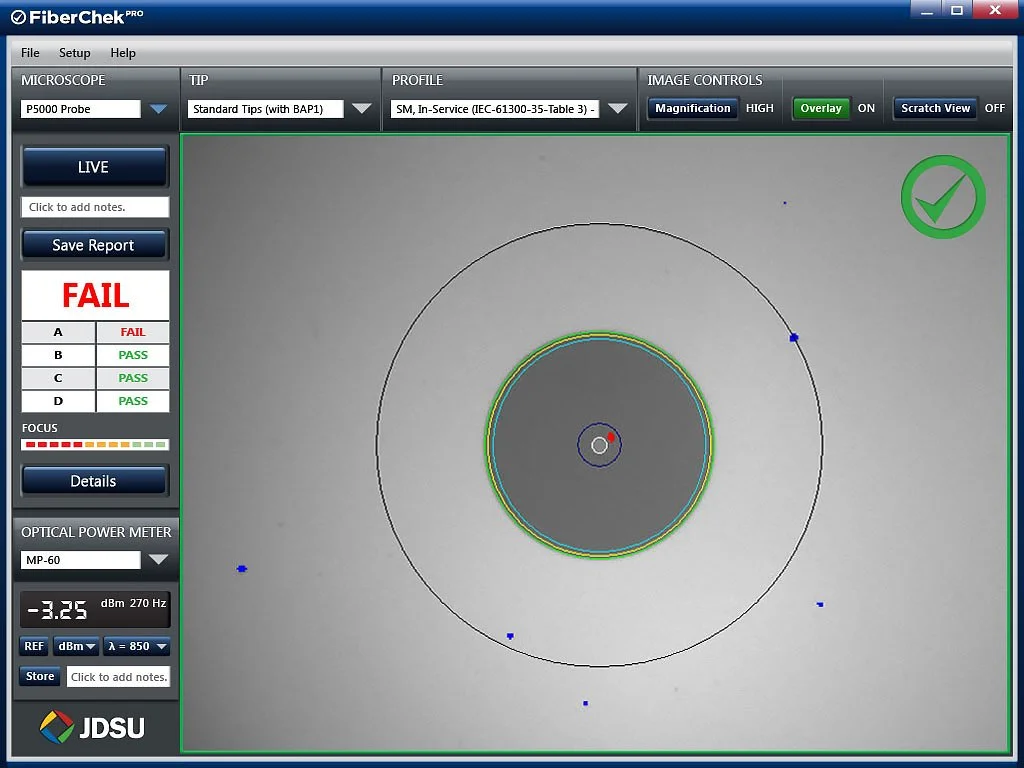1024x768 pixels.
Task: Click the SM, In-Service profile field
Action: point(495,109)
